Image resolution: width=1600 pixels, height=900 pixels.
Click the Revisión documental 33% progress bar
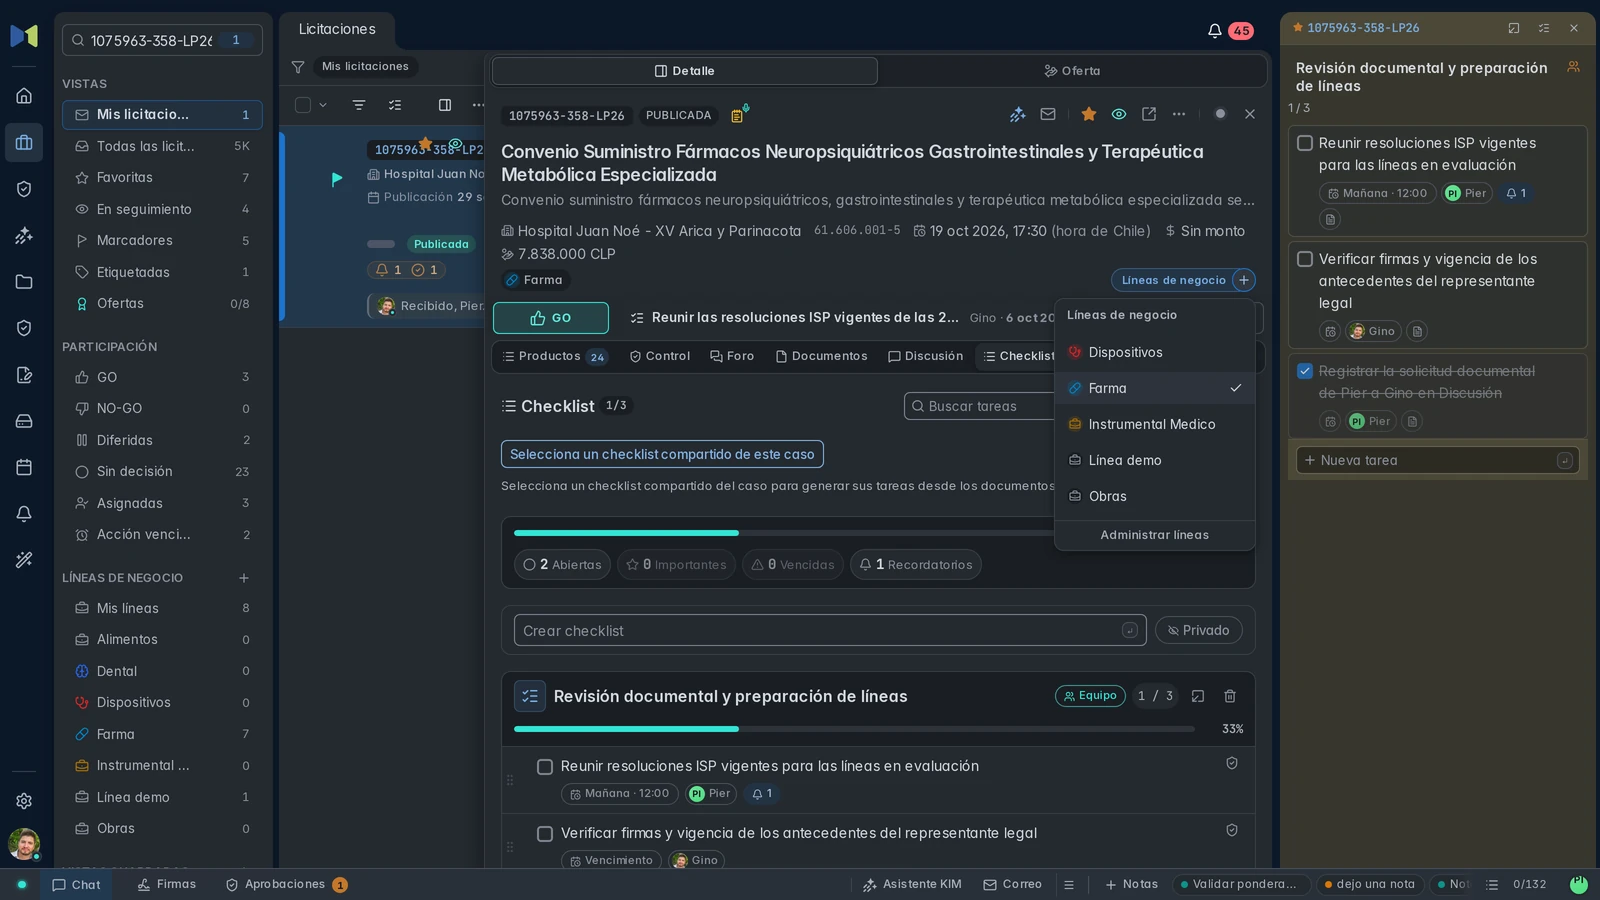[x=854, y=729]
